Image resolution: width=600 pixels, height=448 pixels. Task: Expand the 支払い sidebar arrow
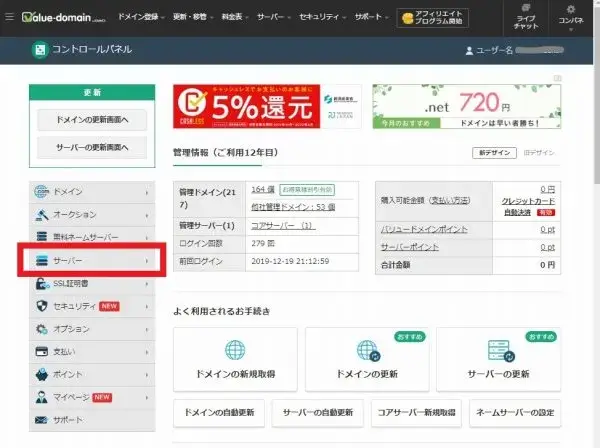[147, 352]
